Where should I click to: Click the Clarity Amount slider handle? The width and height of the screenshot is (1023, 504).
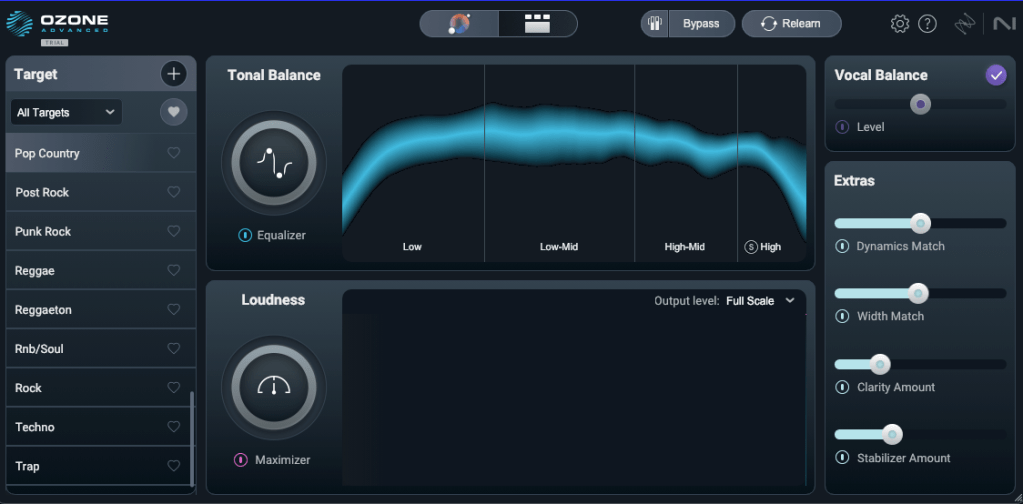click(x=880, y=364)
